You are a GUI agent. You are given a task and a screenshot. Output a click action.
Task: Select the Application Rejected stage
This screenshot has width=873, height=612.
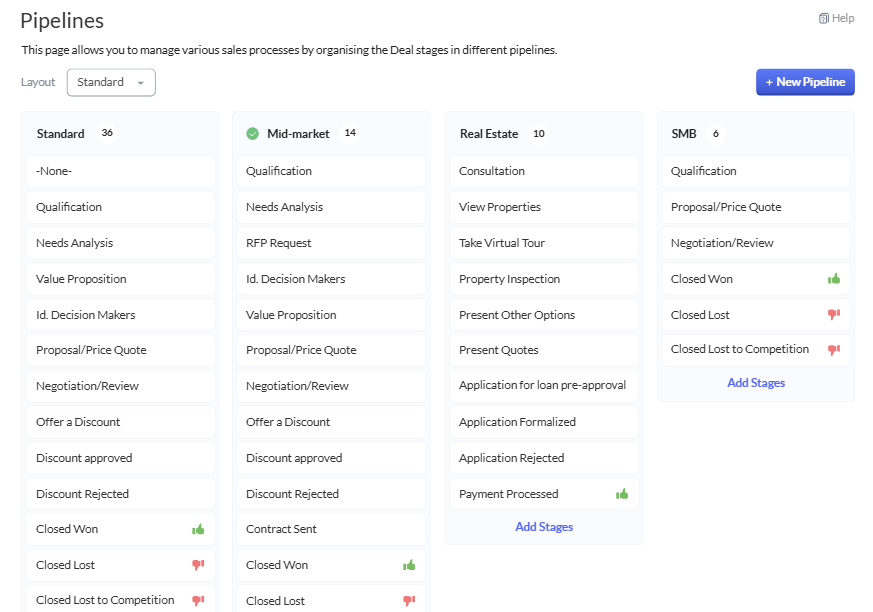coord(544,458)
